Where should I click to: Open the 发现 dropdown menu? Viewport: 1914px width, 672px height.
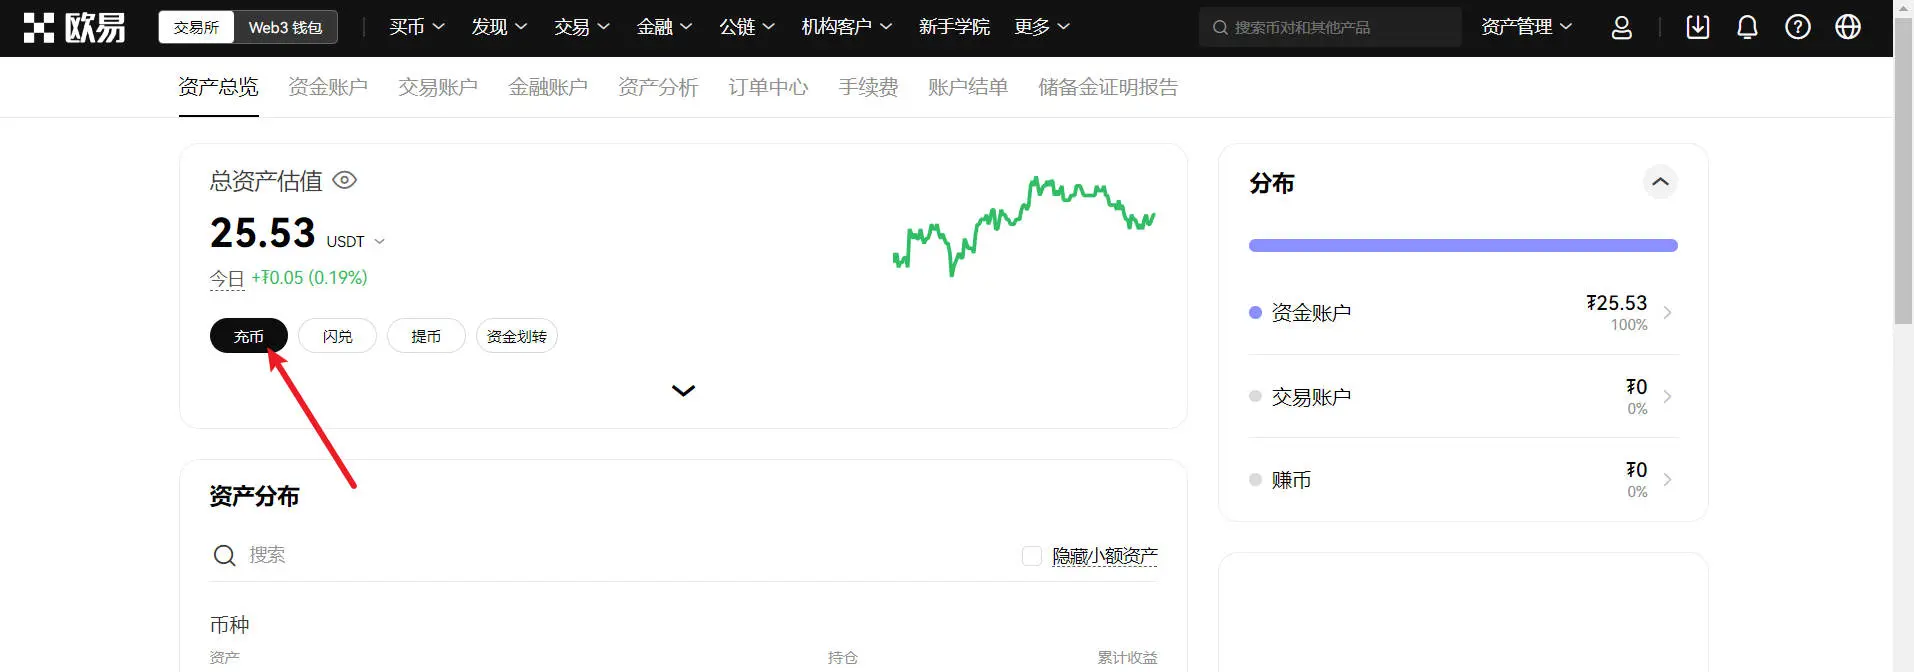(499, 27)
